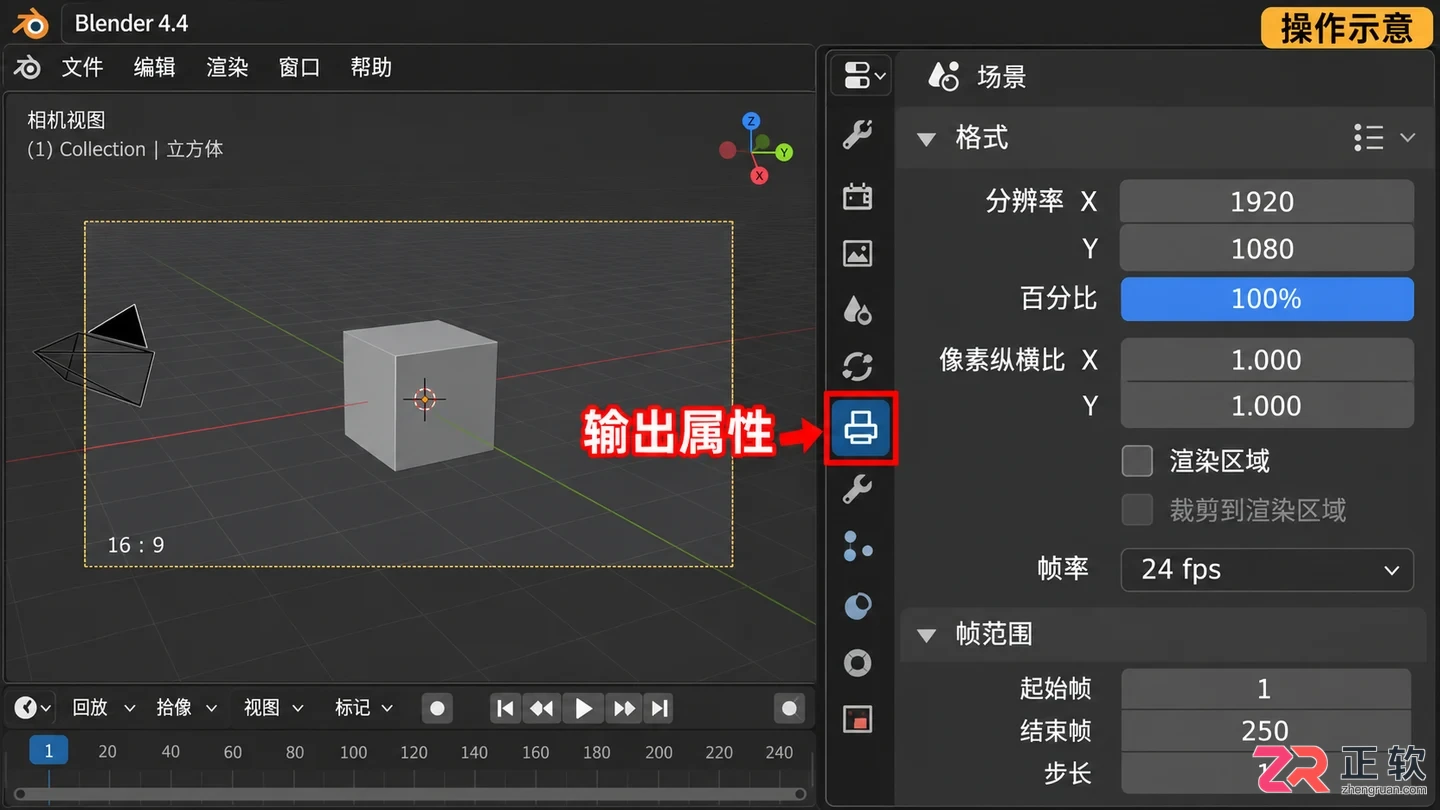1440x810 pixels.
Task: Toggle the round dot button at timeline right
Action: pyautogui.click(x=789, y=709)
